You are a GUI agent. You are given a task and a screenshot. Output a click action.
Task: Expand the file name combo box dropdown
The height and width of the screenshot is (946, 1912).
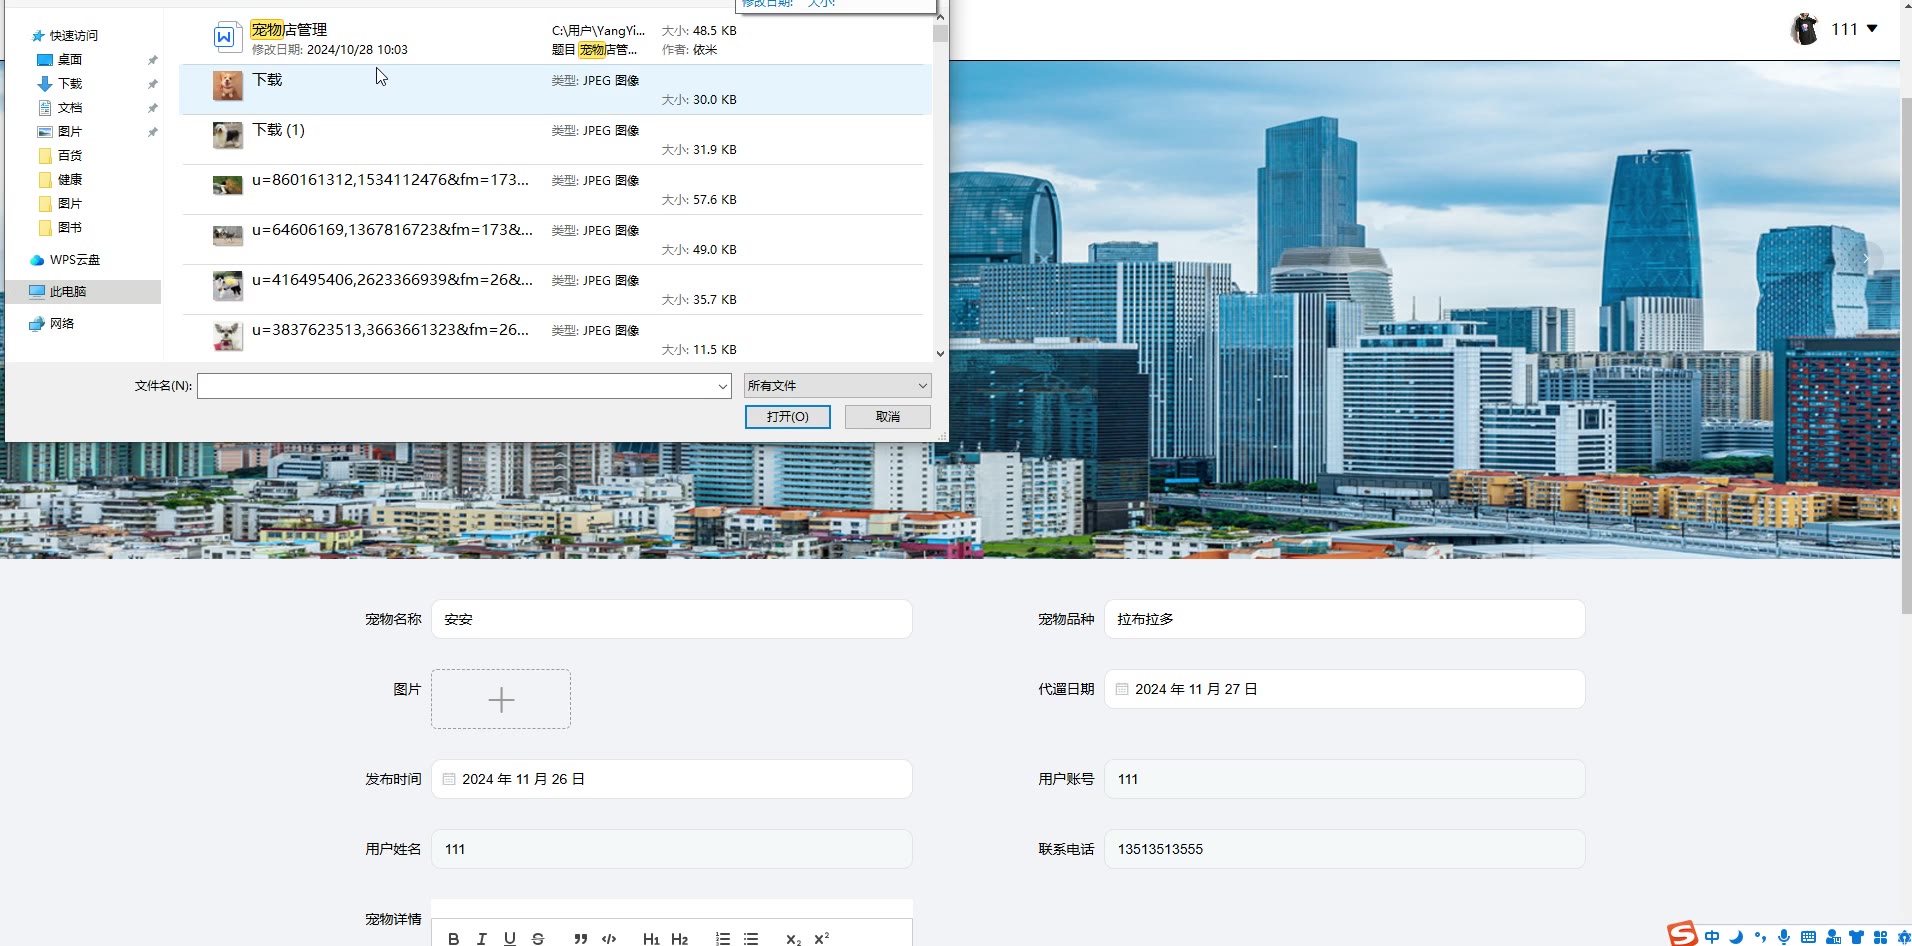(722, 386)
